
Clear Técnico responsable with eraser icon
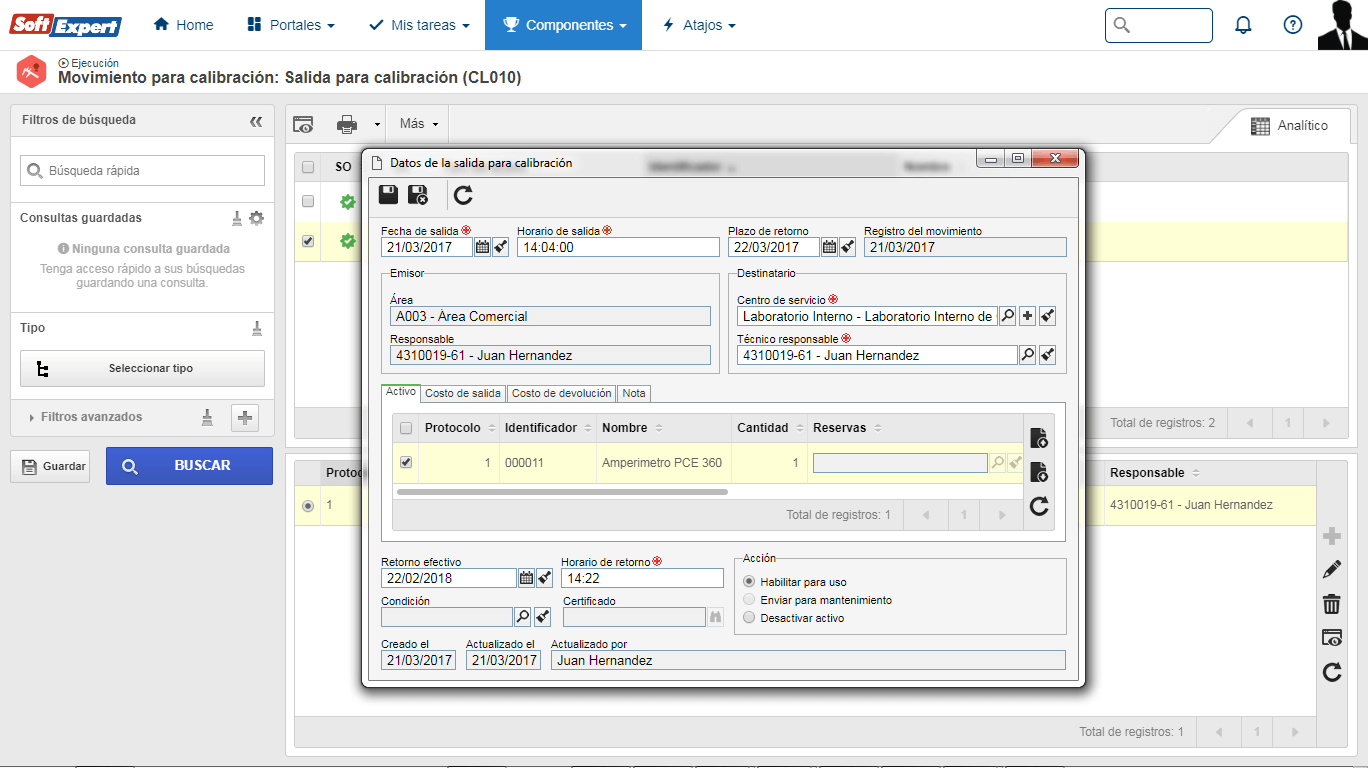tap(1047, 355)
